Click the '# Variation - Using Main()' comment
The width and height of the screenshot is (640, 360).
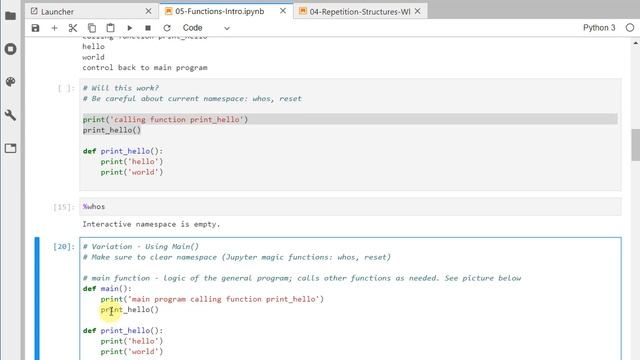coord(140,247)
